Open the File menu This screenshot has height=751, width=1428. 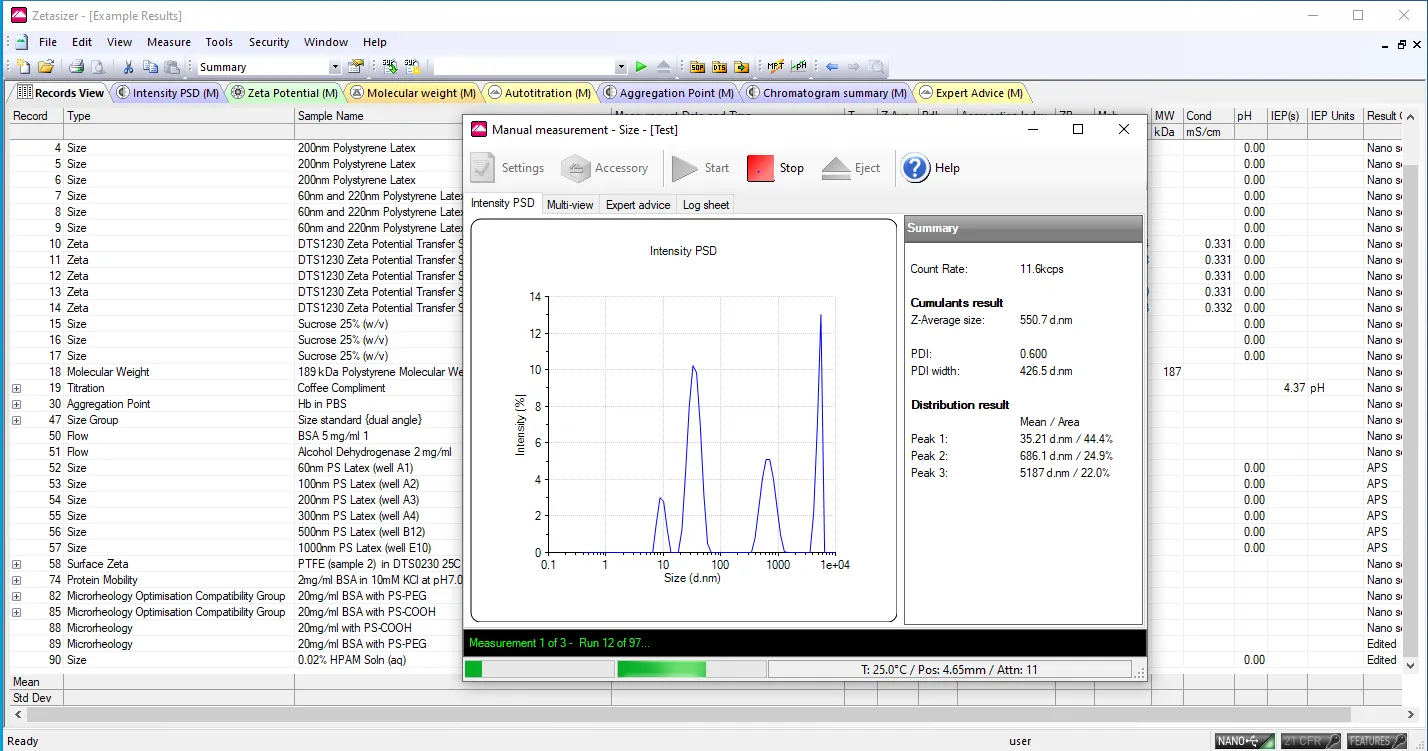click(48, 42)
